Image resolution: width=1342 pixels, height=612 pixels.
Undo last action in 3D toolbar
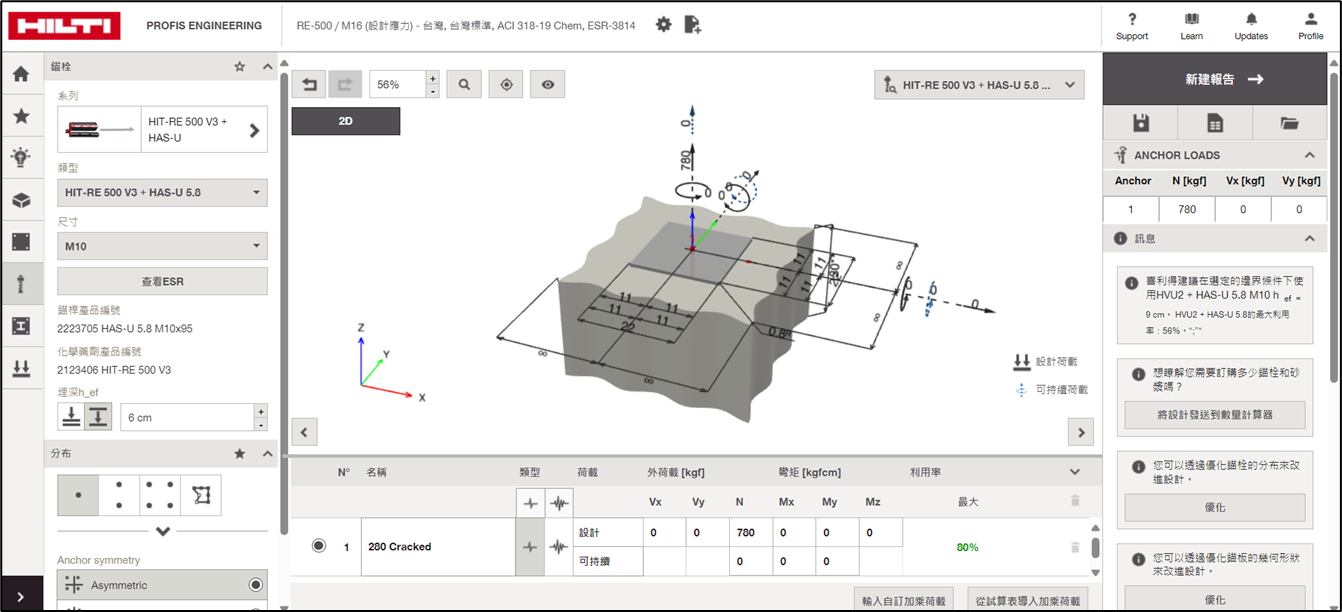309,85
